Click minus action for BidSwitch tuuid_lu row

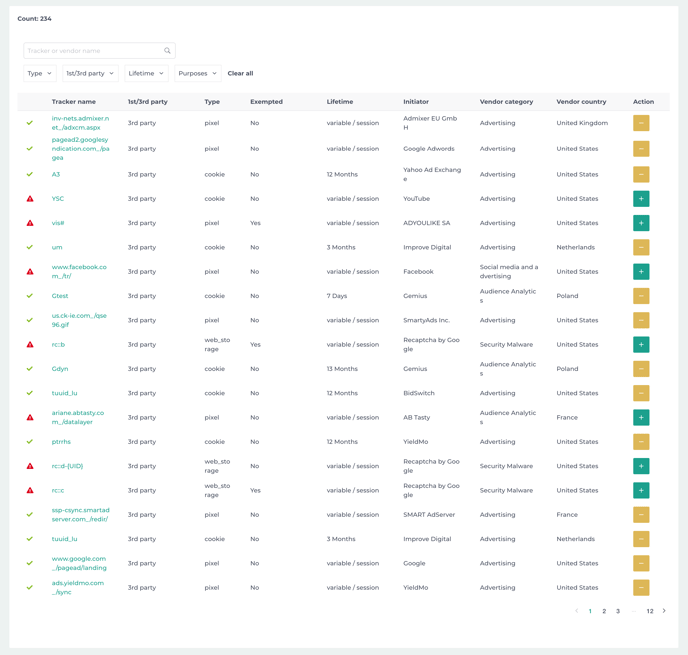point(641,393)
